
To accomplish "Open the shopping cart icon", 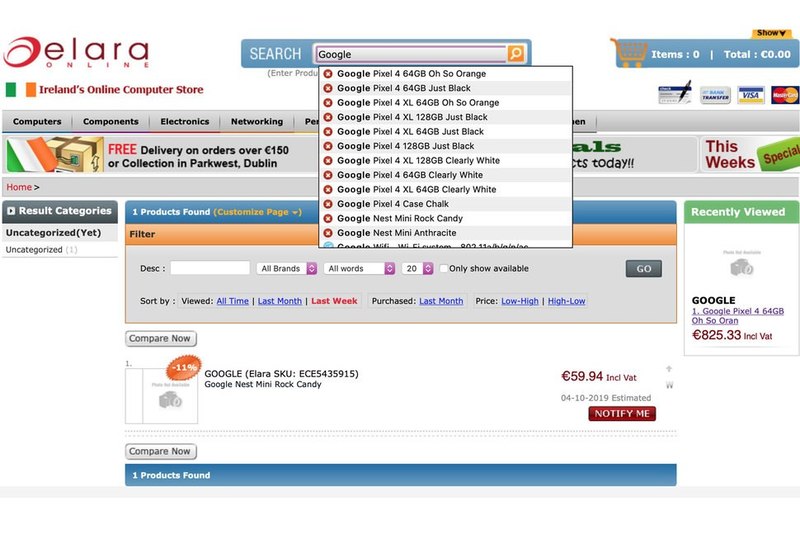I will pos(629,53).
